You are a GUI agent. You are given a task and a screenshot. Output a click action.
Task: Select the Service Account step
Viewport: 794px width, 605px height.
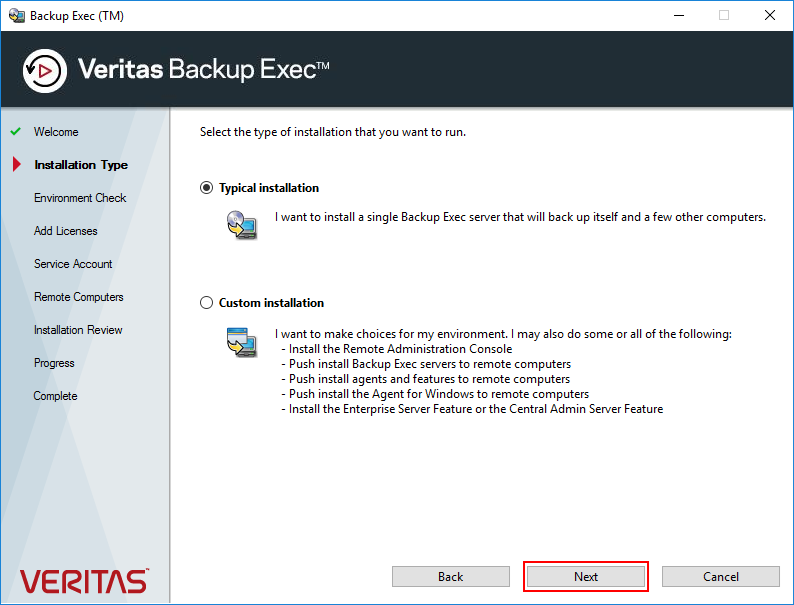click(x=73, y=264)
